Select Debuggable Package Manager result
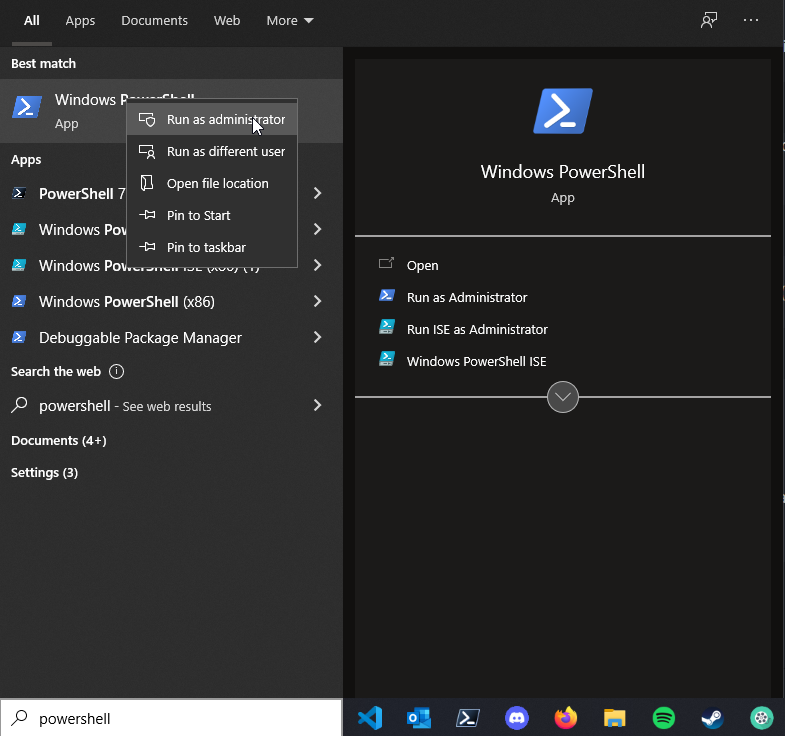This screenshot has height=736, width=785. click(x=171, y=337)
